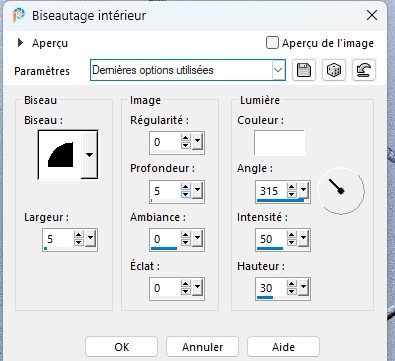This screenshot has width=395, height=361.
Task: Open the Paramètres presets dropdown
Action: (278, 70)
